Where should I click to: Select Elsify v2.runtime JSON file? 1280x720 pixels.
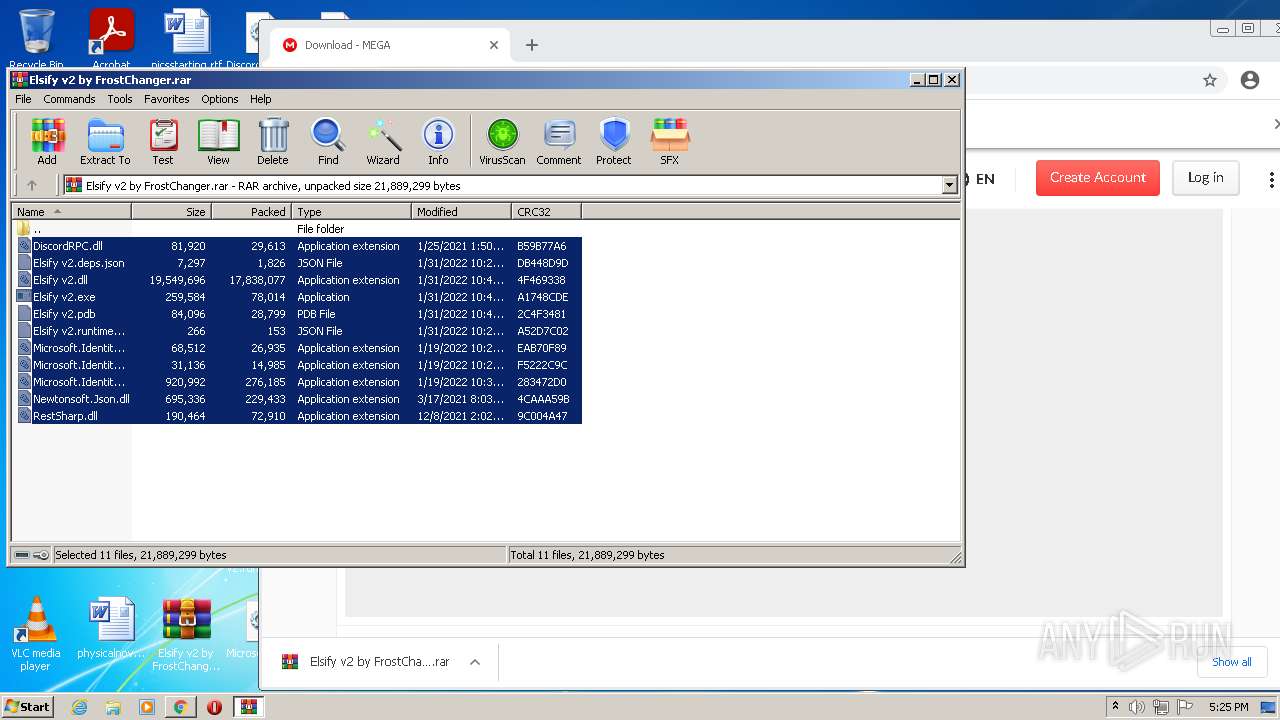point(298,331)
